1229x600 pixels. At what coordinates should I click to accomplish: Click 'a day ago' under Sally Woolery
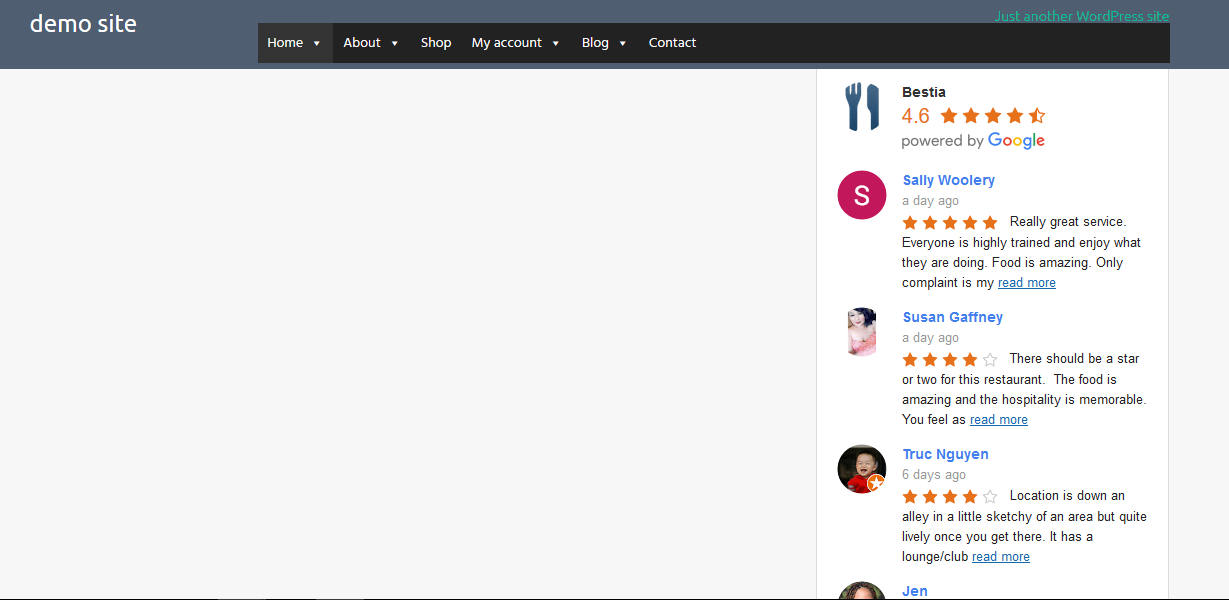pos(930,201)
